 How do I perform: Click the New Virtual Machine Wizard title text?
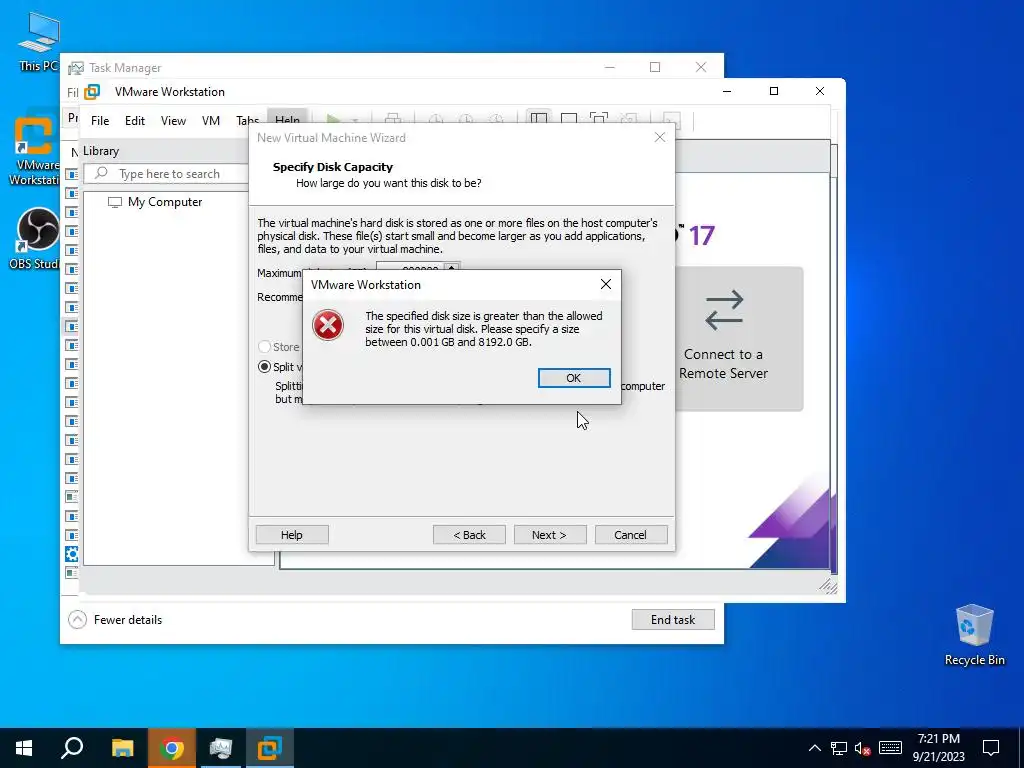331,138
